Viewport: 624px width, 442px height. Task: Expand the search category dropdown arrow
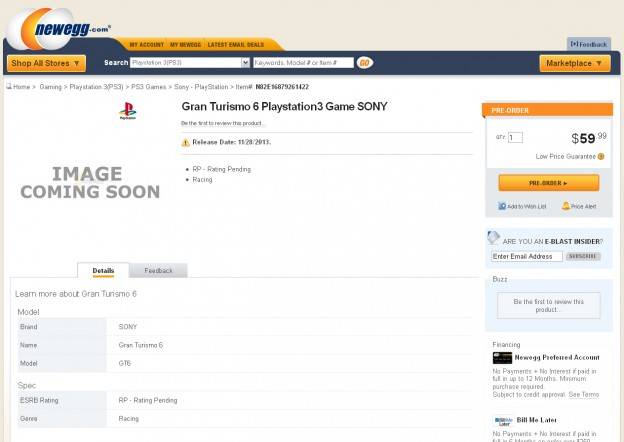[245, 62]
